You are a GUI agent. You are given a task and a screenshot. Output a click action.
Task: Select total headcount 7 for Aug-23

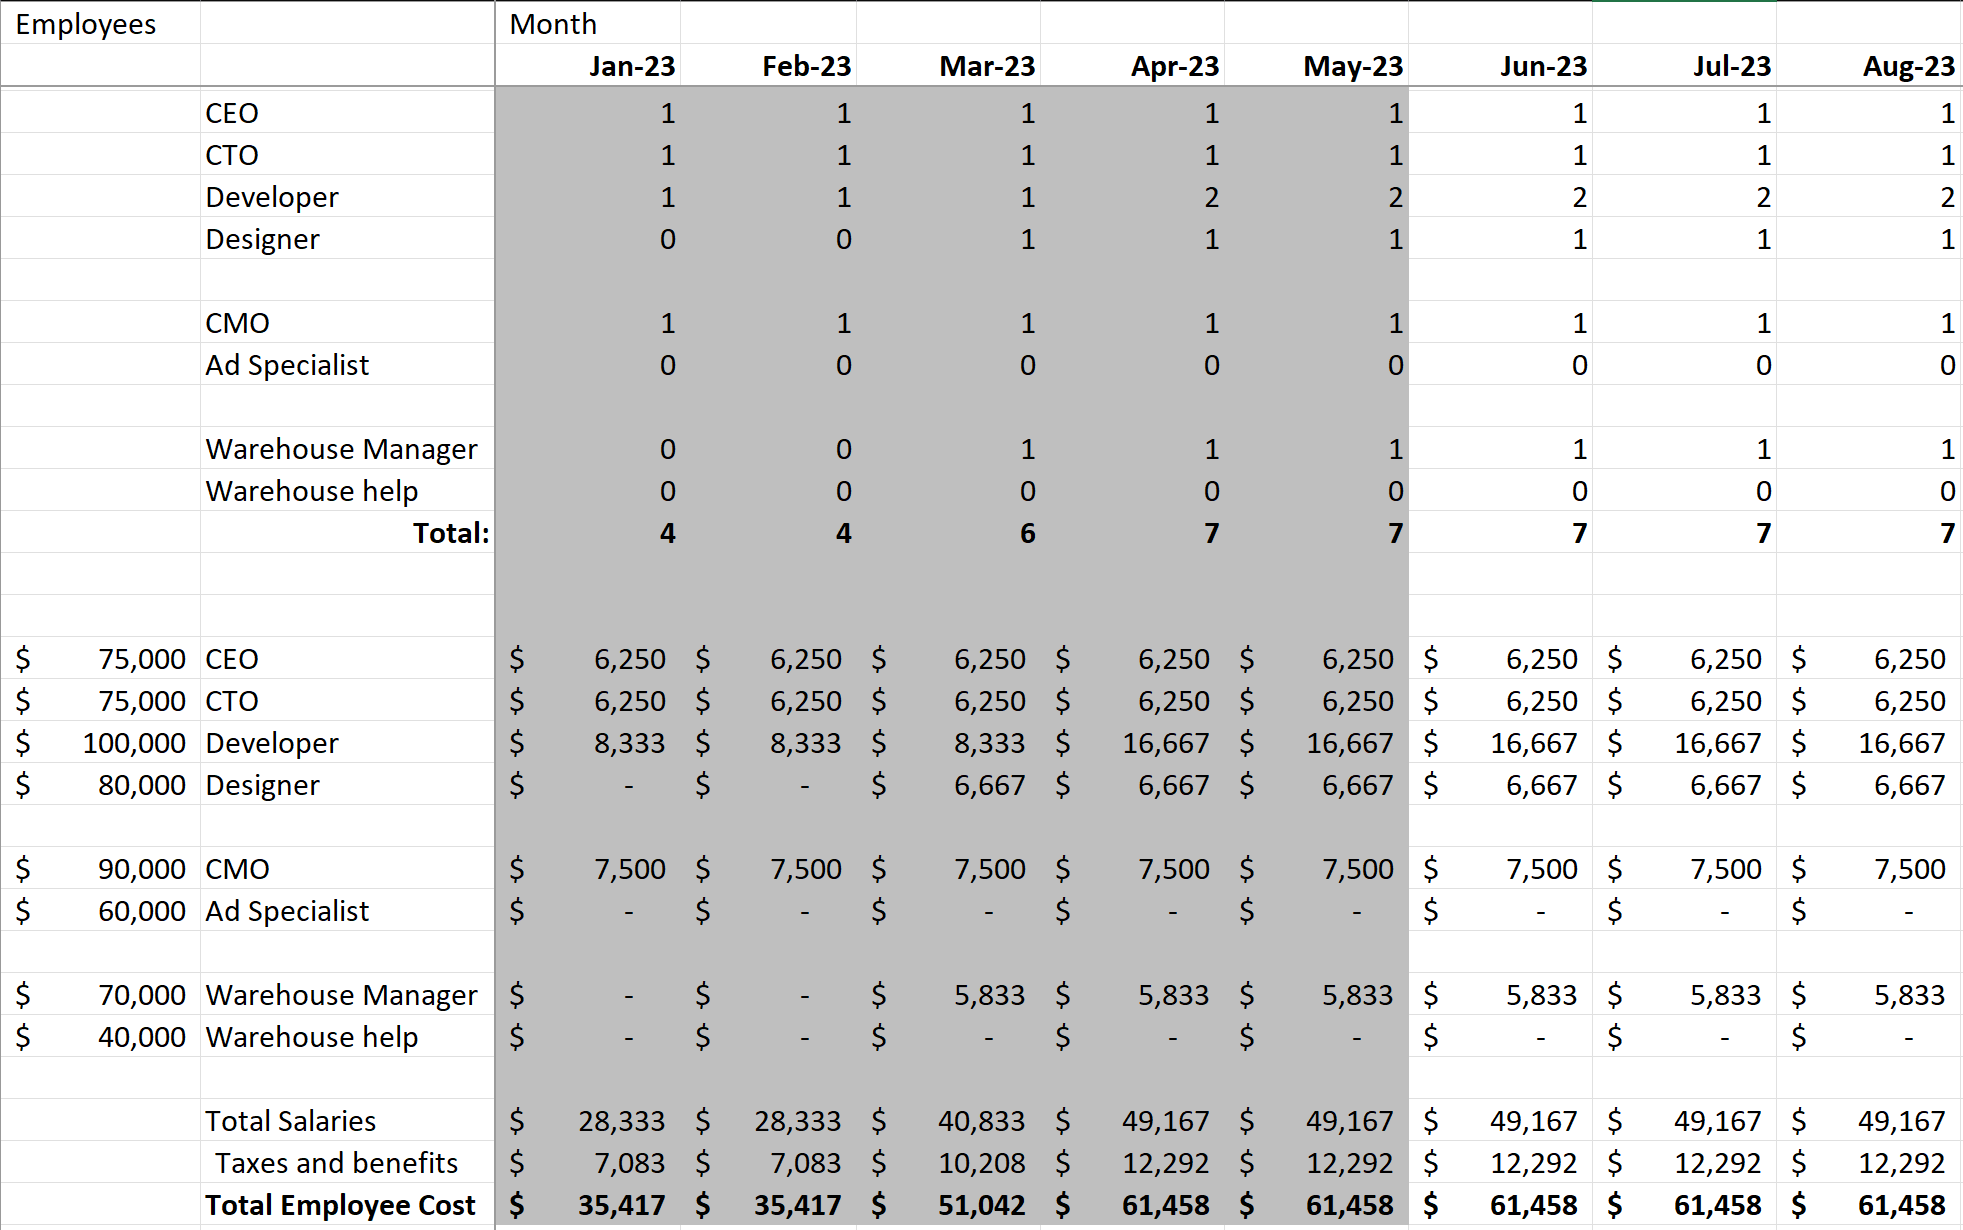[x=1868, y=532]
